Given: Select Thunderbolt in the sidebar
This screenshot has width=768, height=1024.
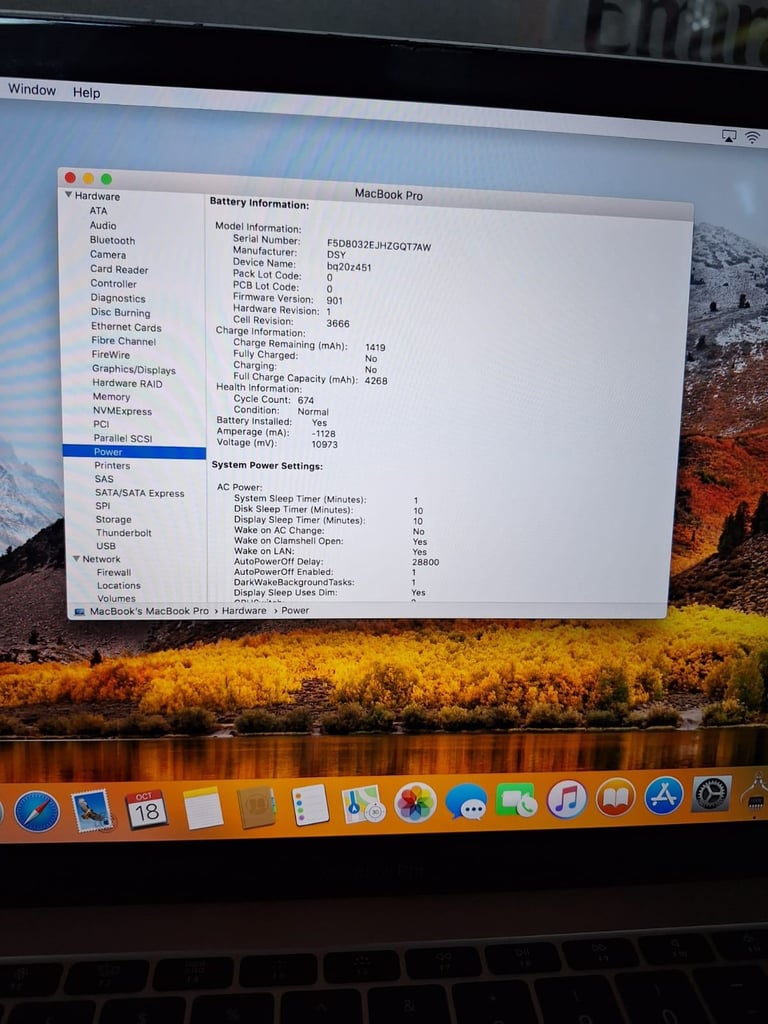Looking at the screenshot, I should 123,532.
